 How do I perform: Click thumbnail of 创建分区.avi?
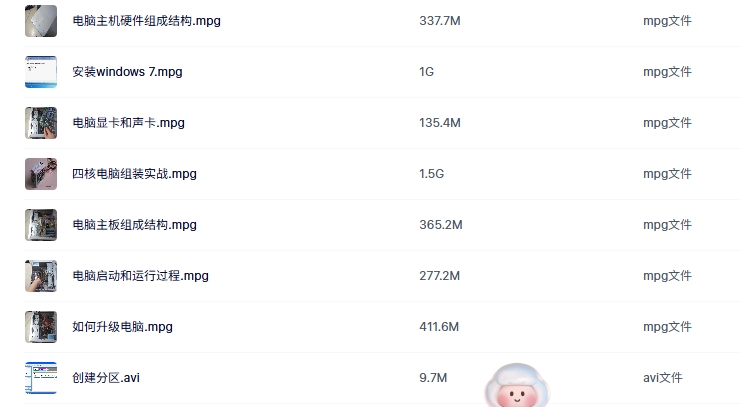(41, 378)
